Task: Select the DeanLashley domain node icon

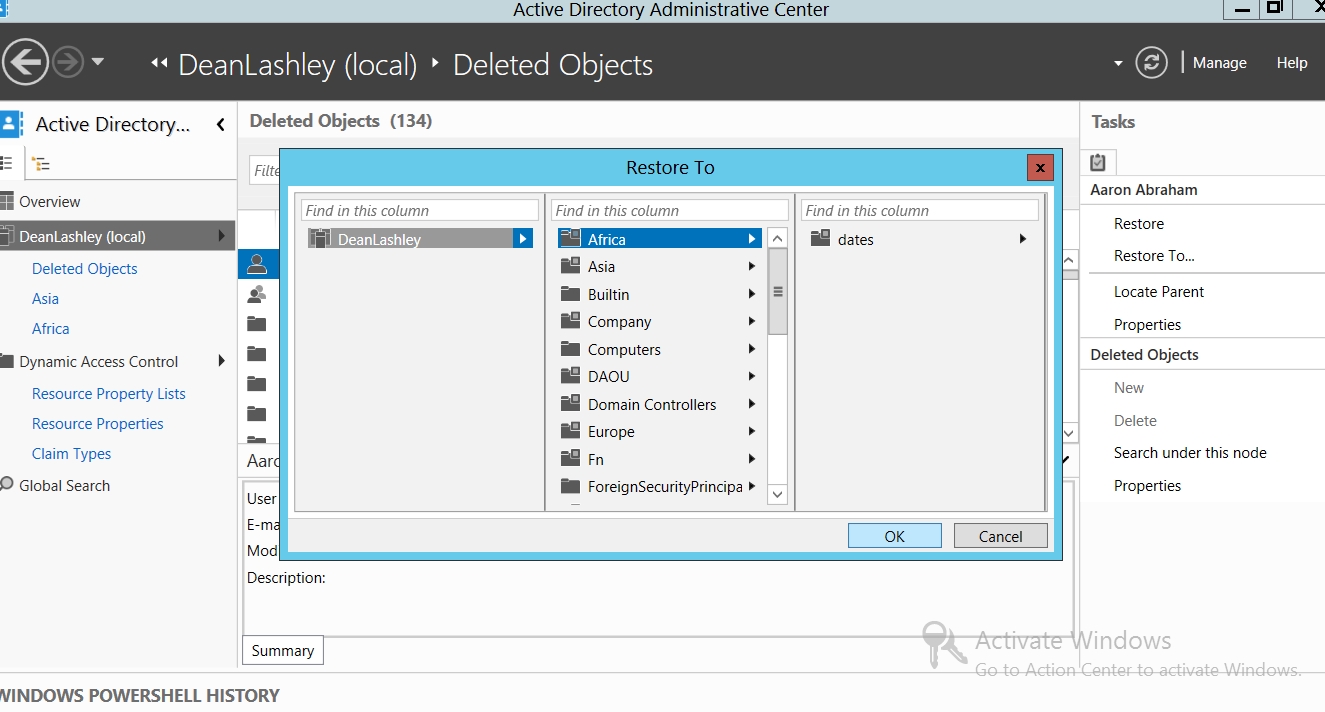Action: click(x=319, y=239)
